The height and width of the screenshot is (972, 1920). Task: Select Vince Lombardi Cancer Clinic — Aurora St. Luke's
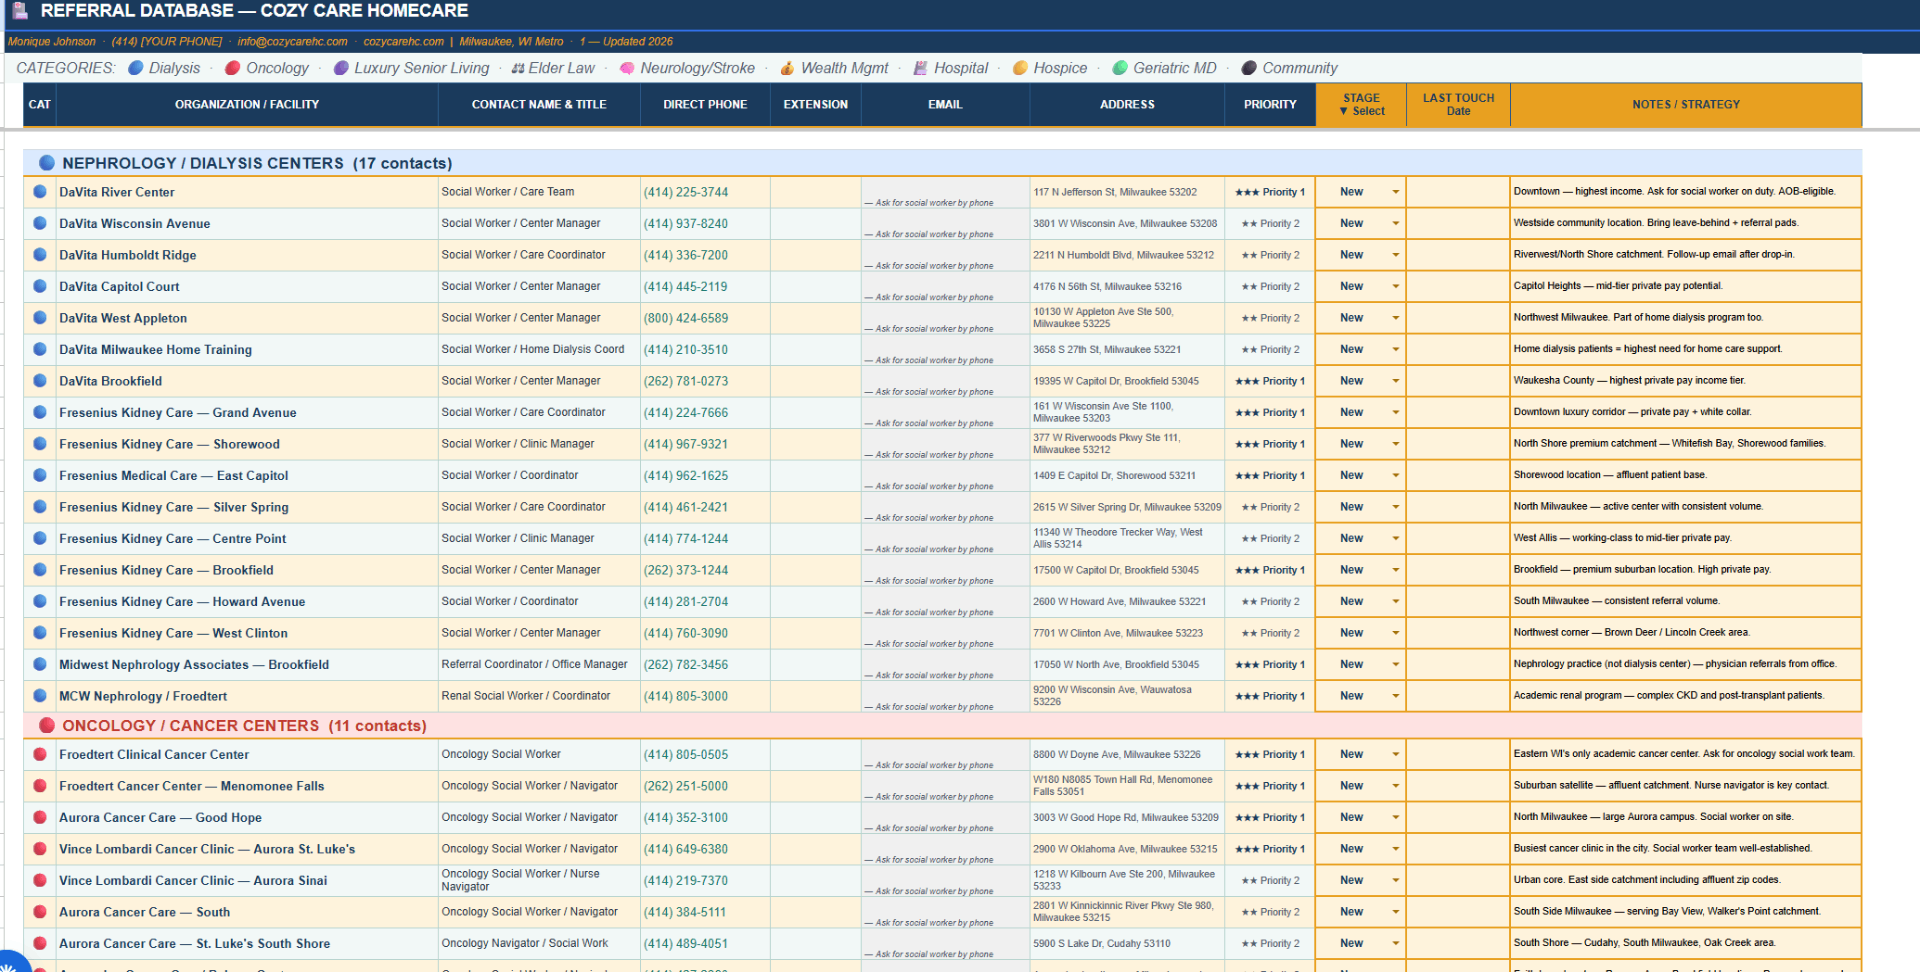[207, 849]
